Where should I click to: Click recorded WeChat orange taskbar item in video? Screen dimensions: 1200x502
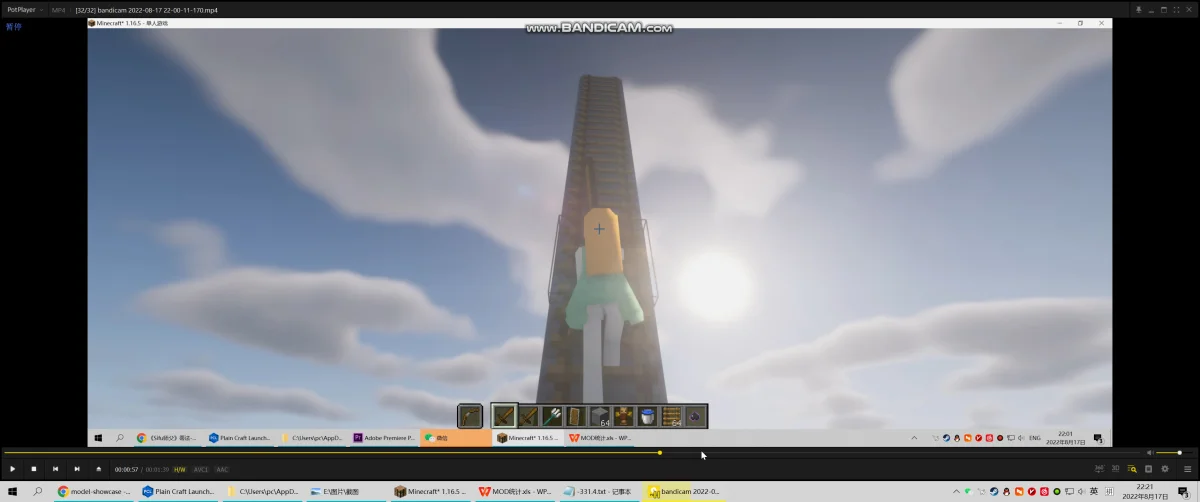[455, 438]
